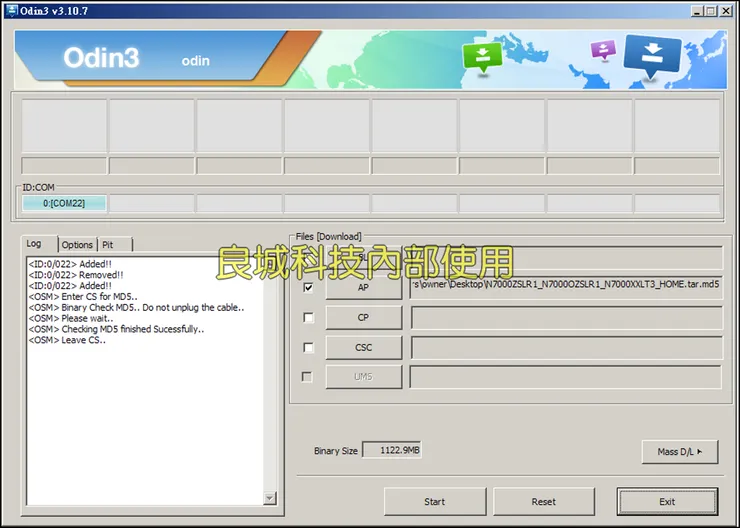Click the AP file path field with tar.md5
Viewport: 740px width, 528px height.
pyautogui.click(x=566, y=288)
